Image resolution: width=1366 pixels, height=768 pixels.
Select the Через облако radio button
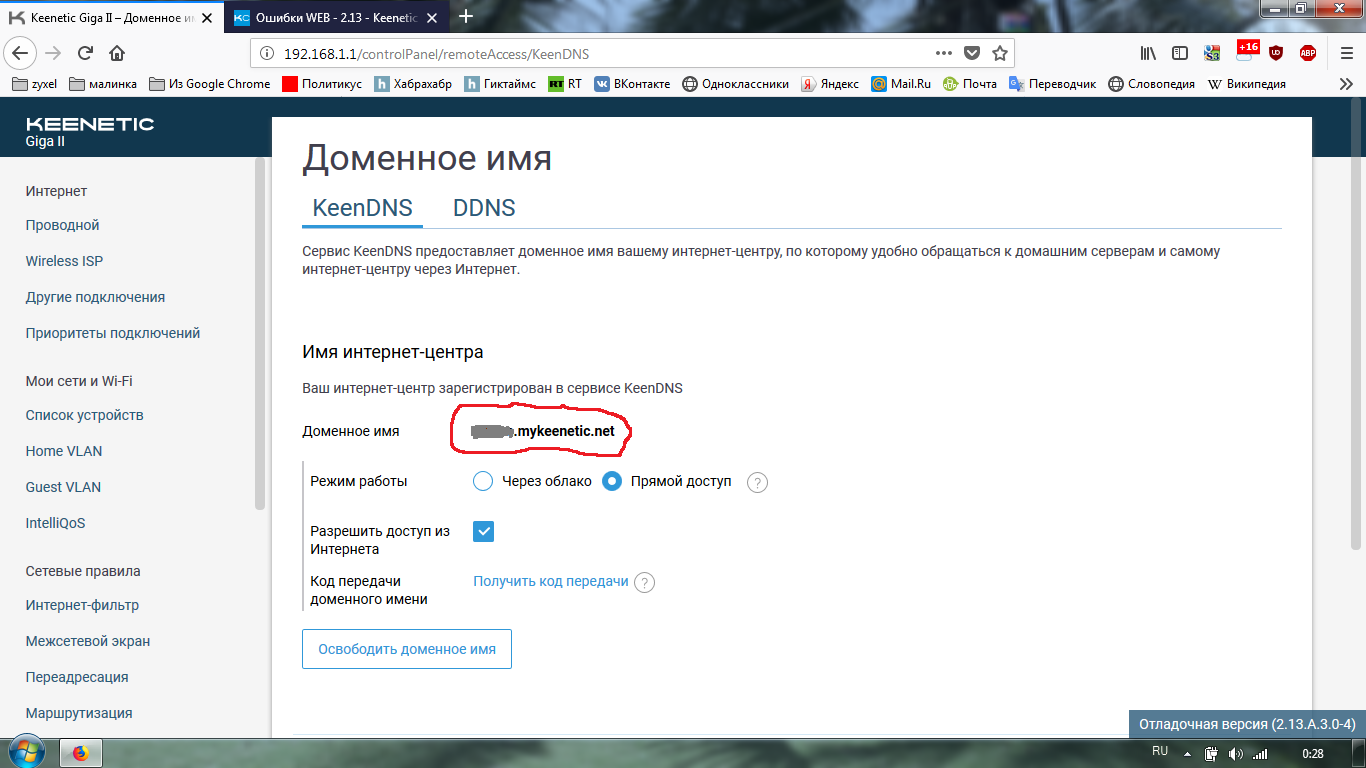(483, 481)
